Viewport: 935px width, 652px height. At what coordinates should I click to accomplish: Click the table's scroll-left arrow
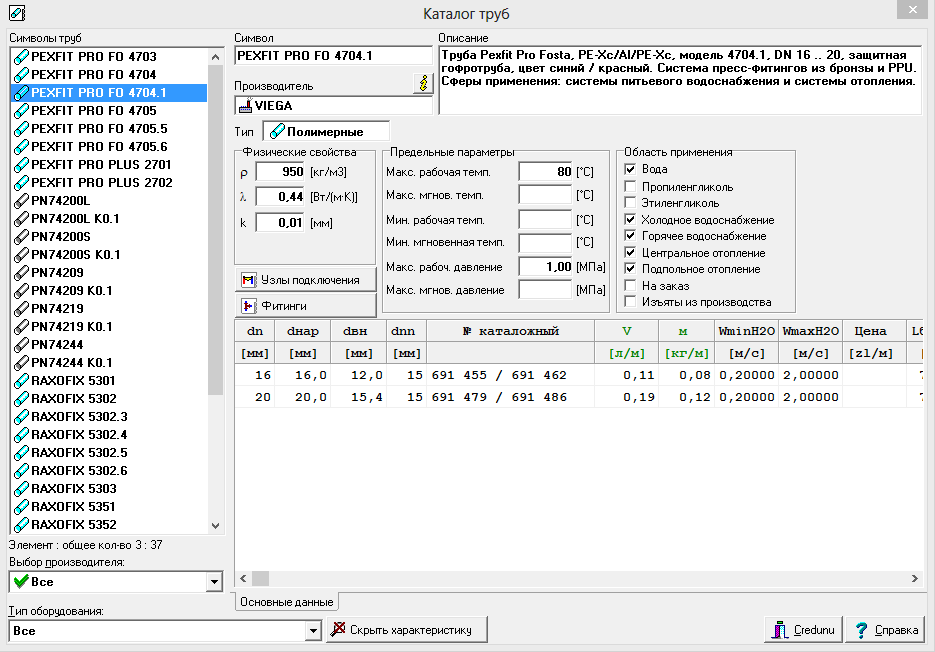click(243, 578)
